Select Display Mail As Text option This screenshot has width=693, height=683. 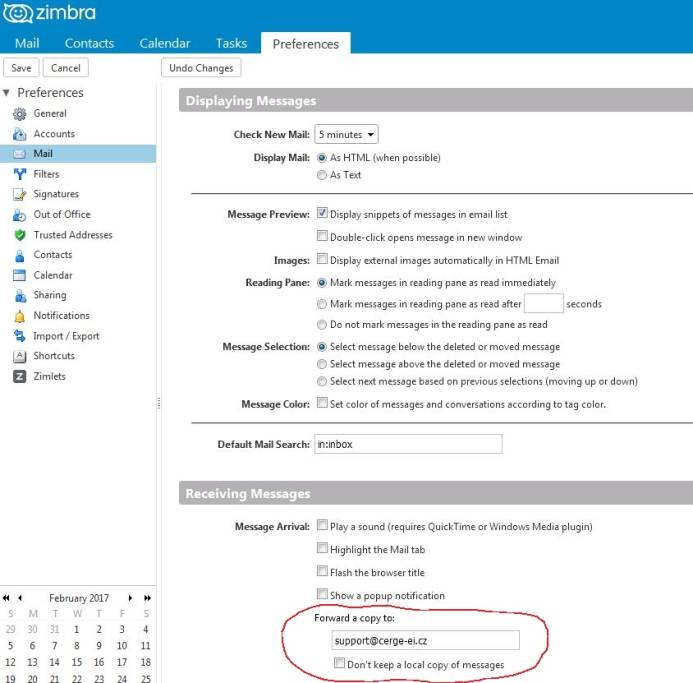pyautogui.click(x=321, y=175)
